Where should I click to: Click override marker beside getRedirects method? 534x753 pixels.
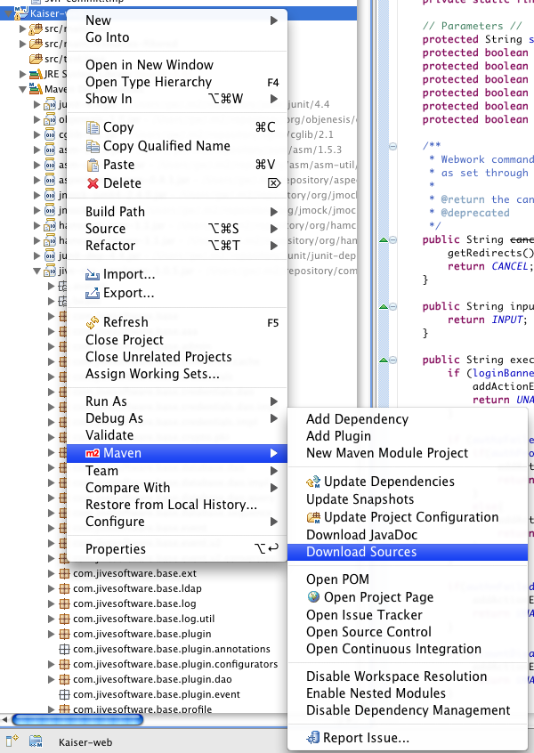pyautogui.click(x=383, y=240)
